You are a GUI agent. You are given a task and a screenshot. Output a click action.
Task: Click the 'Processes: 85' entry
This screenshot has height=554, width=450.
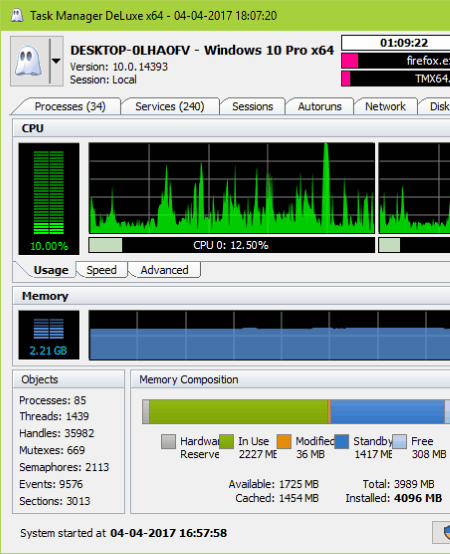click(53, 400)
